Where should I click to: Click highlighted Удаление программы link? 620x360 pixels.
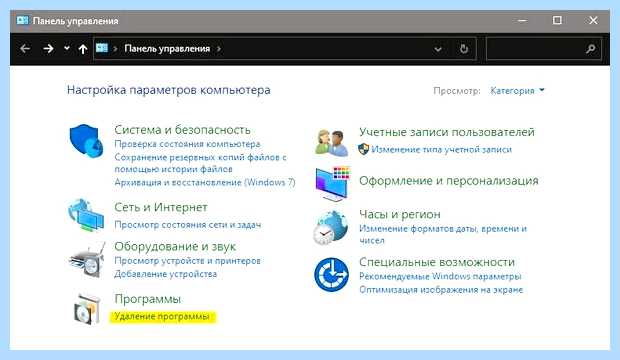(162, 316)
